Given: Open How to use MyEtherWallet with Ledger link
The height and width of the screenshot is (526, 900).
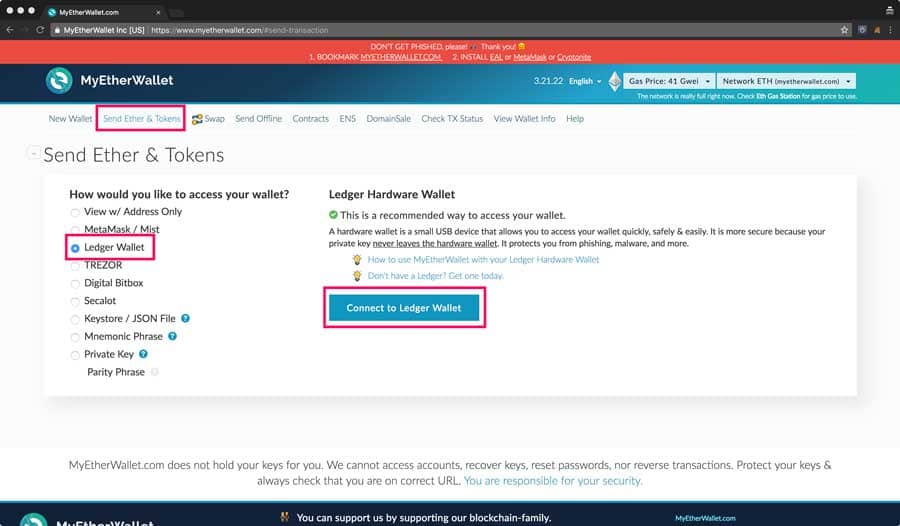Looking at the screenshot, I should pyautogui.click(x=483, y=260).
